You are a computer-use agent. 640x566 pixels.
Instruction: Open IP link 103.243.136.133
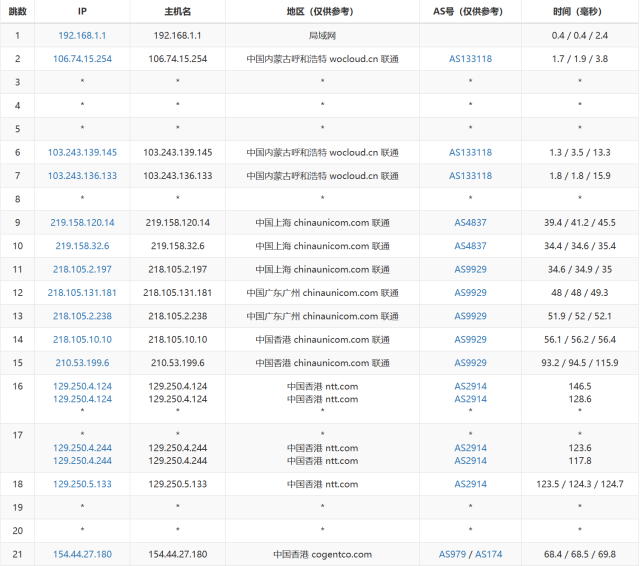(82, 176)
